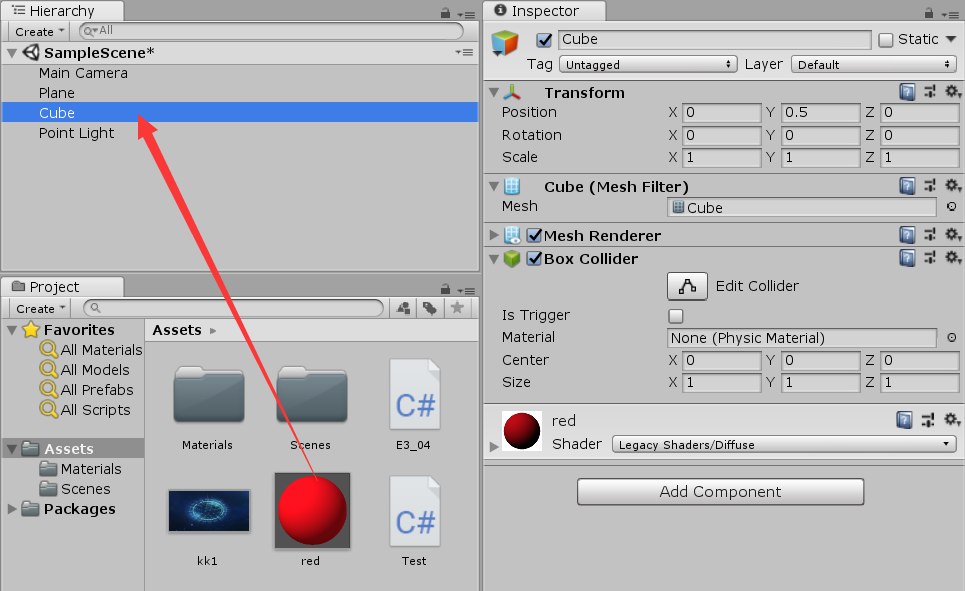This screenshot has height=591, width=965.
Task: Click the save-search star icon in Project panel
Action: pos(459,308)
